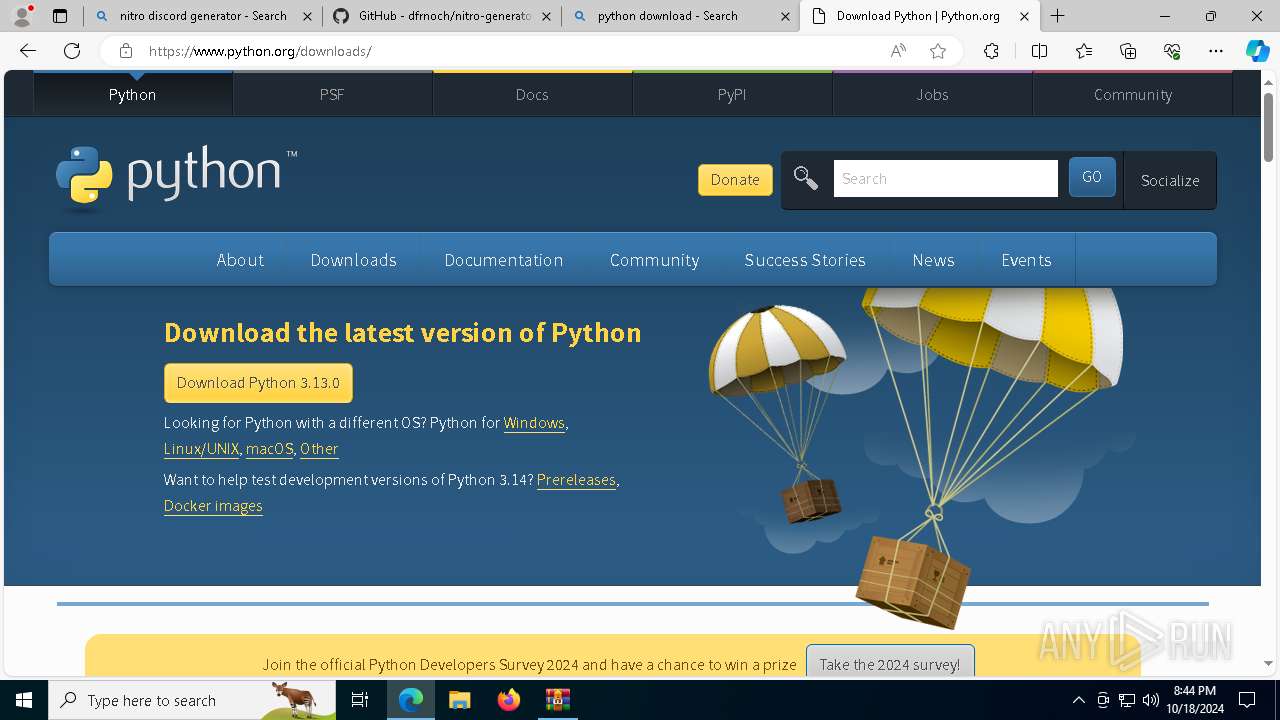Open the Favorites list icon
The height and width of the screenshot is (720, 1280).
point(1084,51)
